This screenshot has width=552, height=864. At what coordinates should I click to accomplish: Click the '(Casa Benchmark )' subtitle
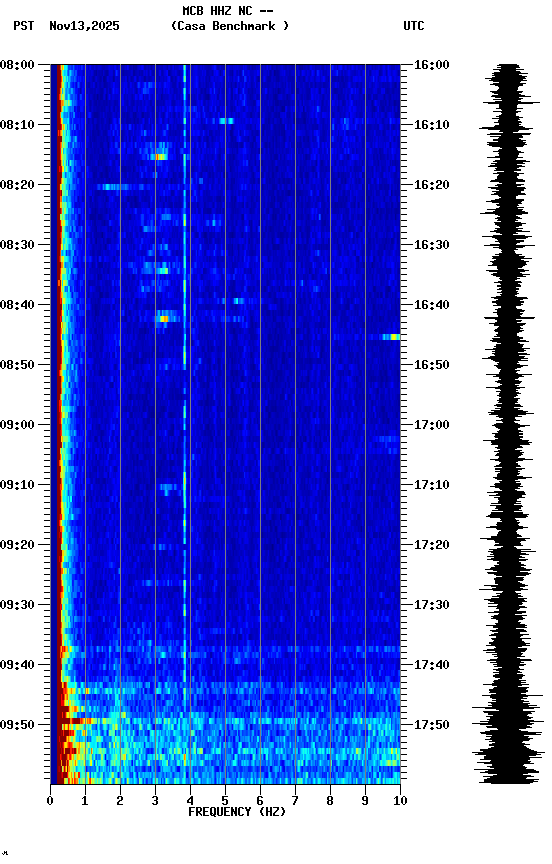point(230,26)
